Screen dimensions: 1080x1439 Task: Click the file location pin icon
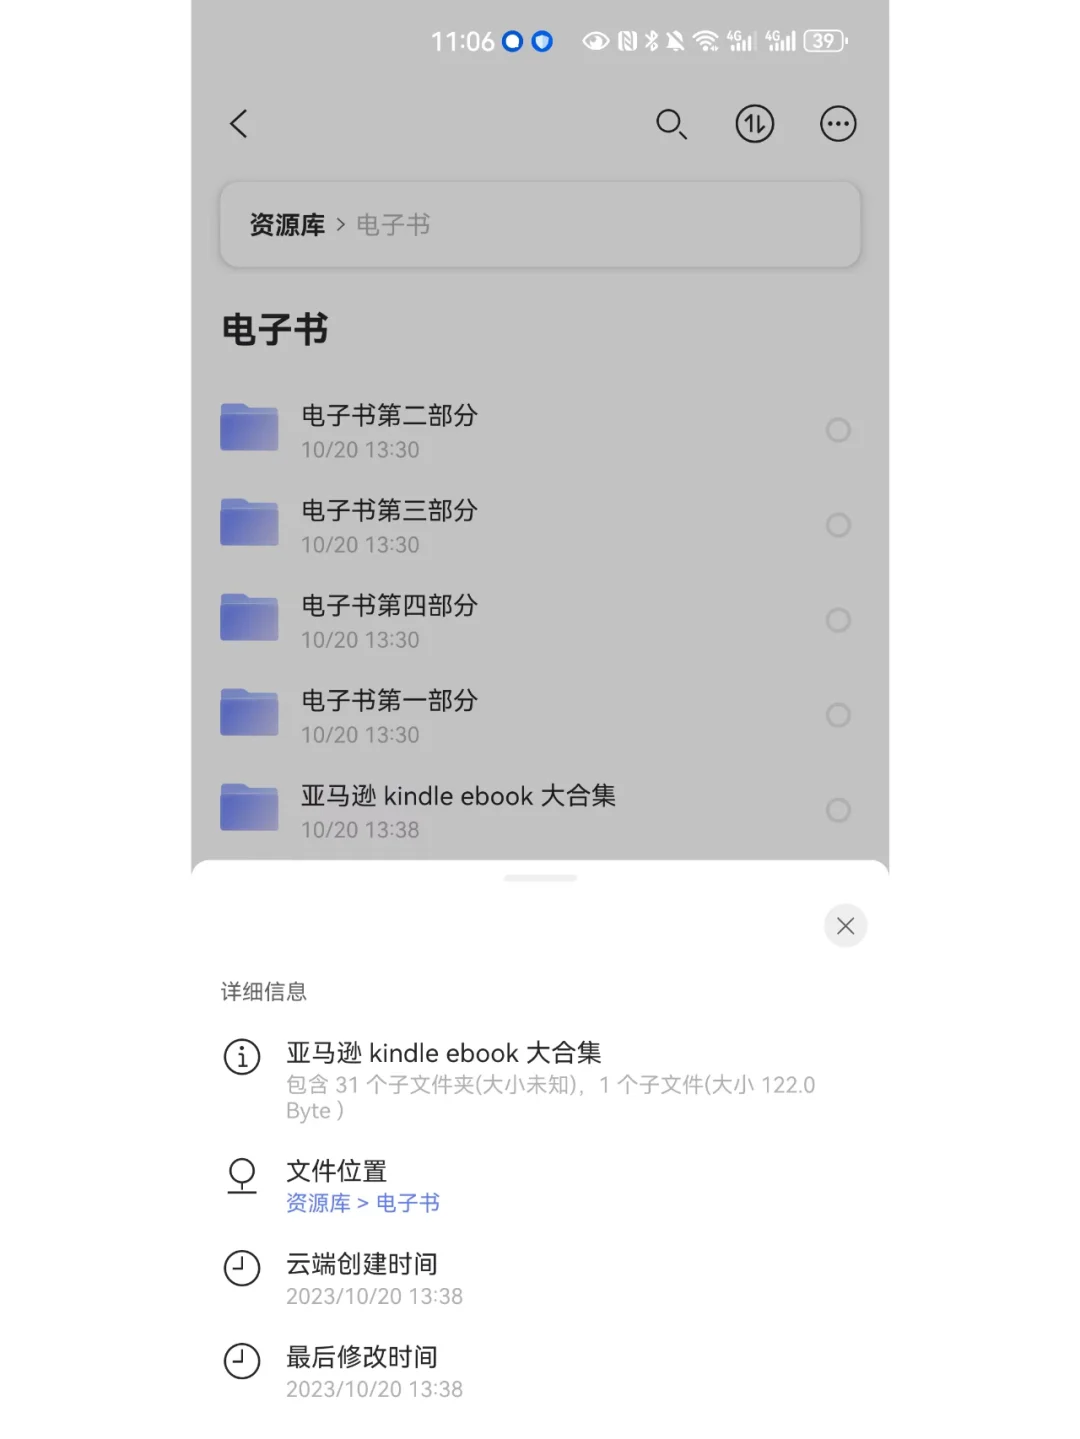[242, 1175]
